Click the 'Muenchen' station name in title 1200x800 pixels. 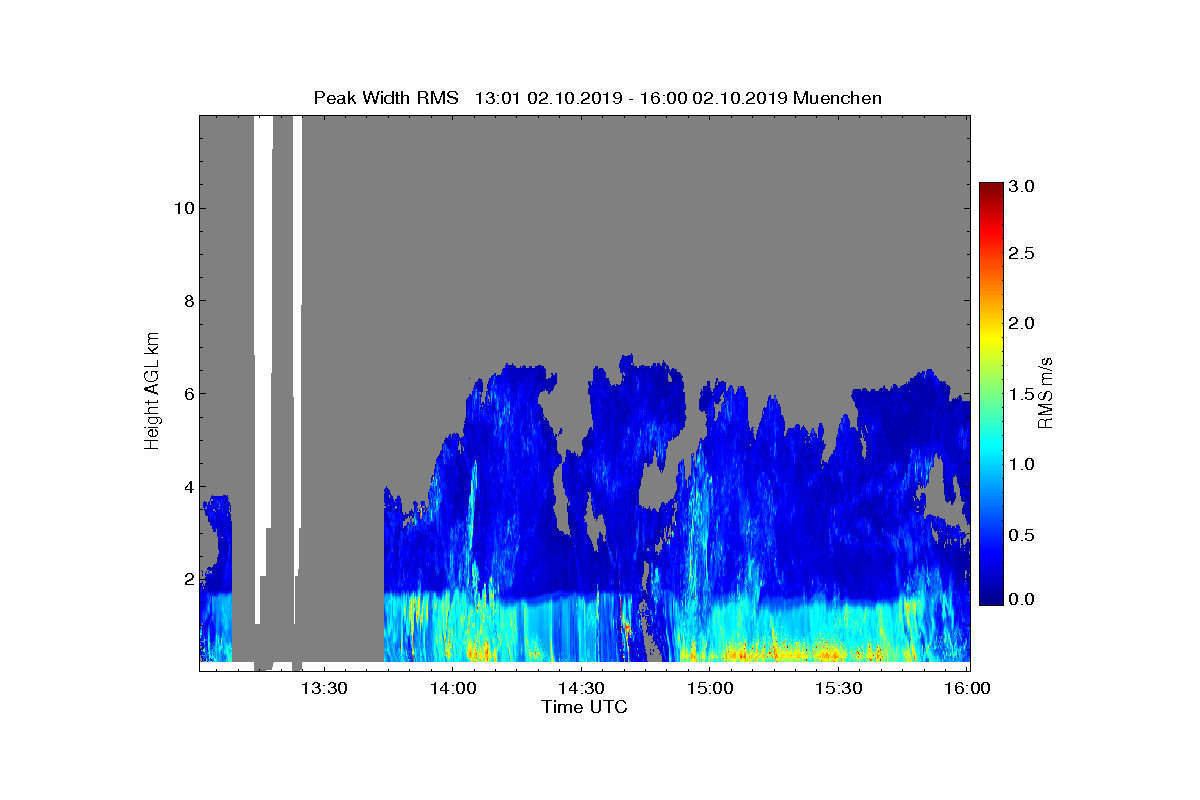837,98
